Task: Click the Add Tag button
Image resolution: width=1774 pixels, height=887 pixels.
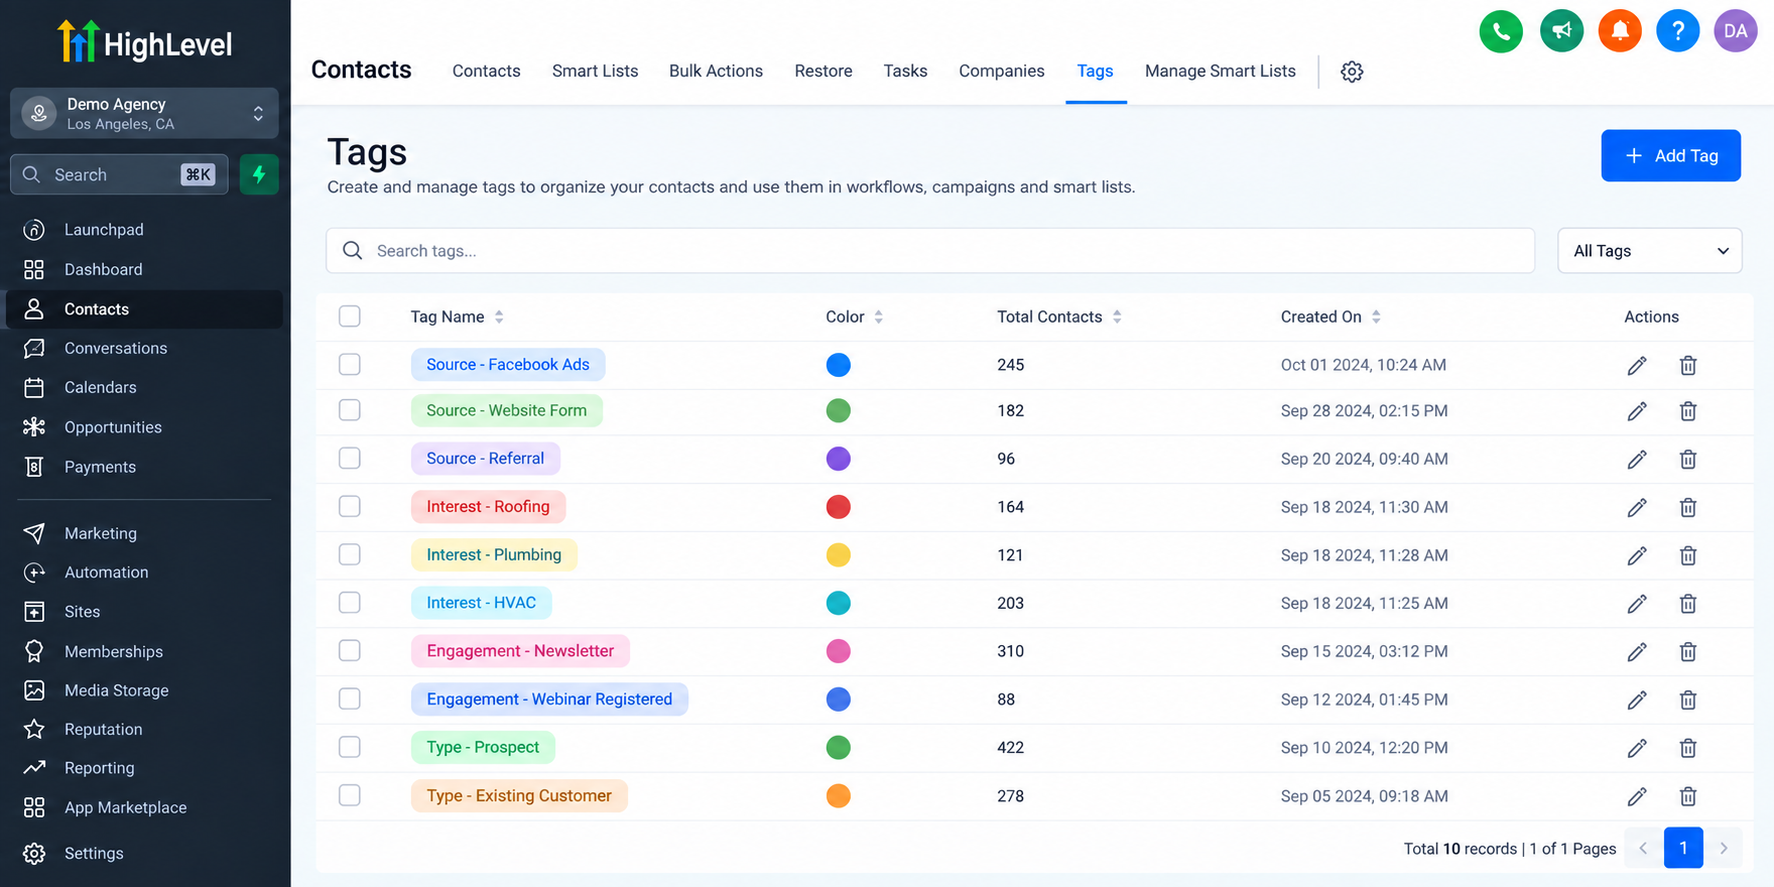Action: pos(1670,156)
